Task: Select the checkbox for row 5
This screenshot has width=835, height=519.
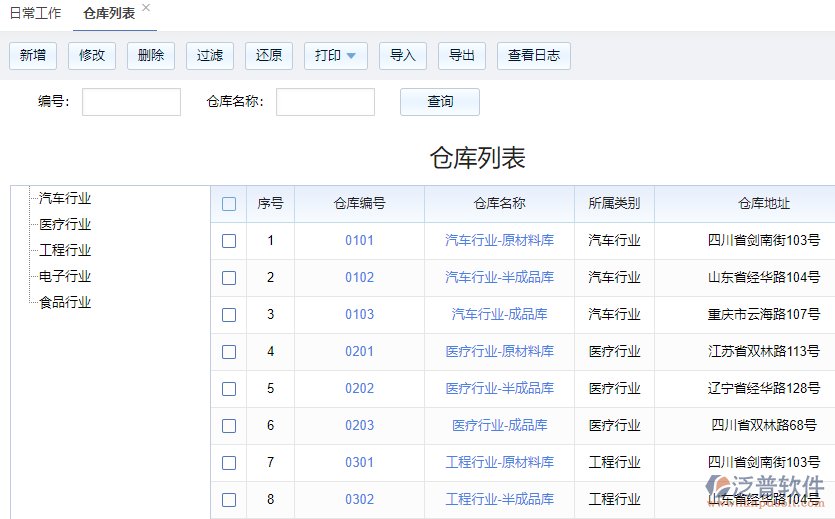Action: (229, 389)
